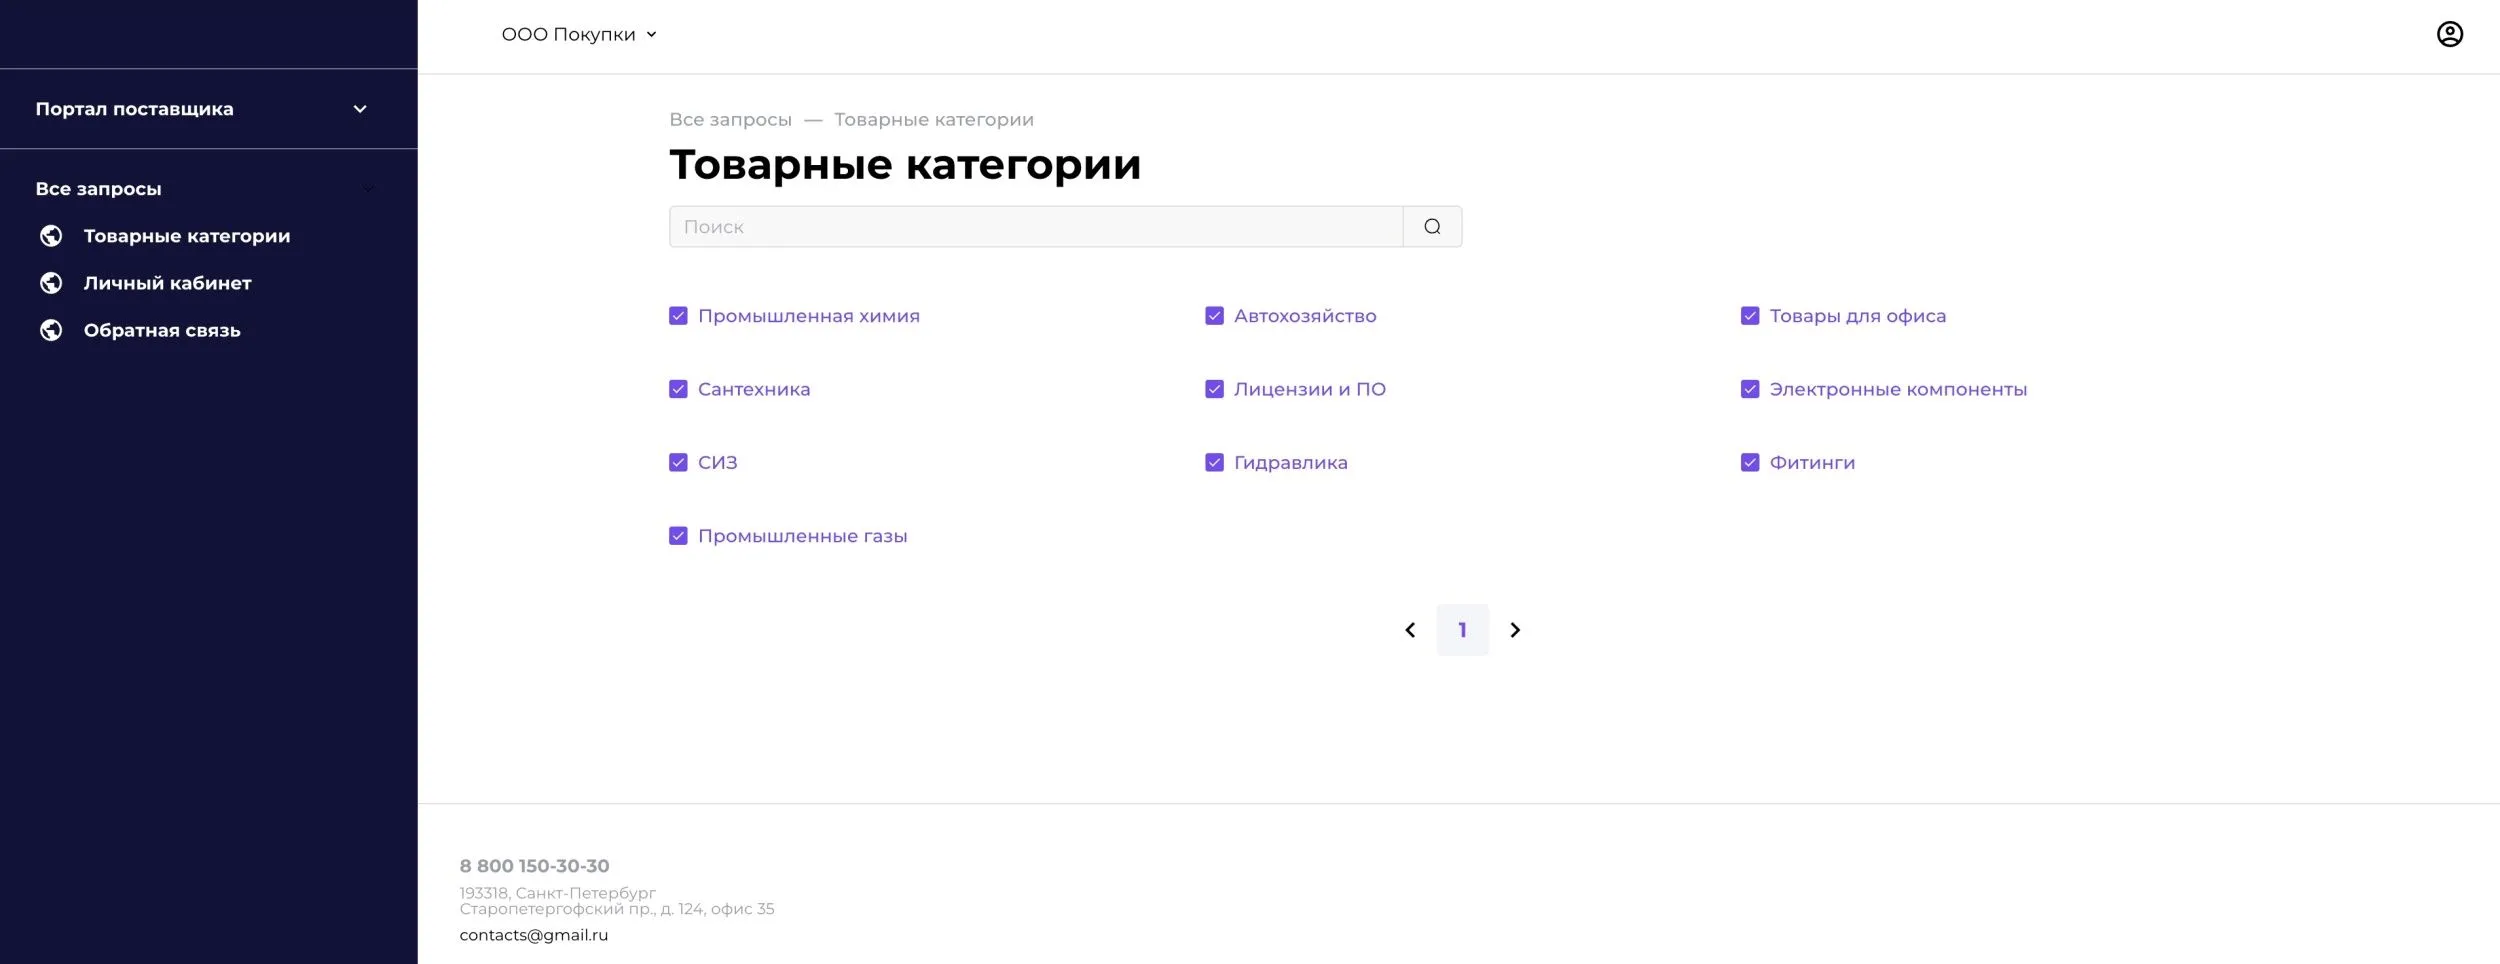Viewport: 2500px width, 964px height.
Task: Click the next page arrow
Action: (1516, 630)
